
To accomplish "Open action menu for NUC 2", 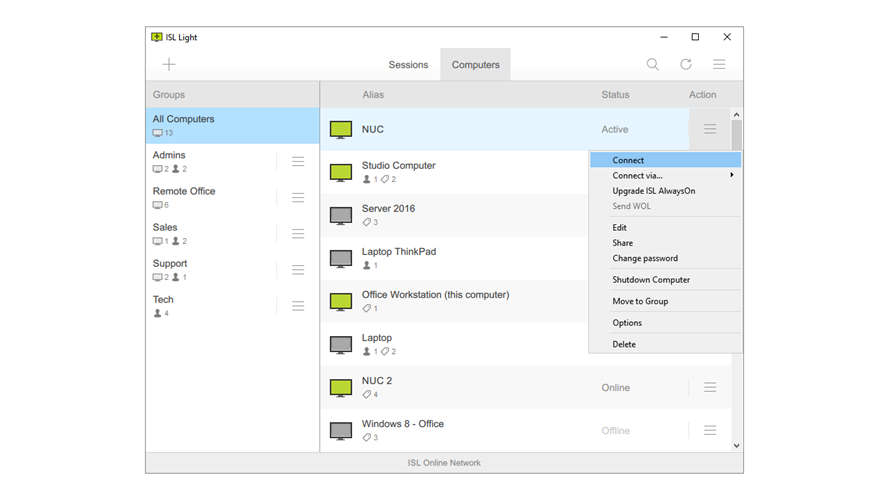I will (x=710, y=388).
